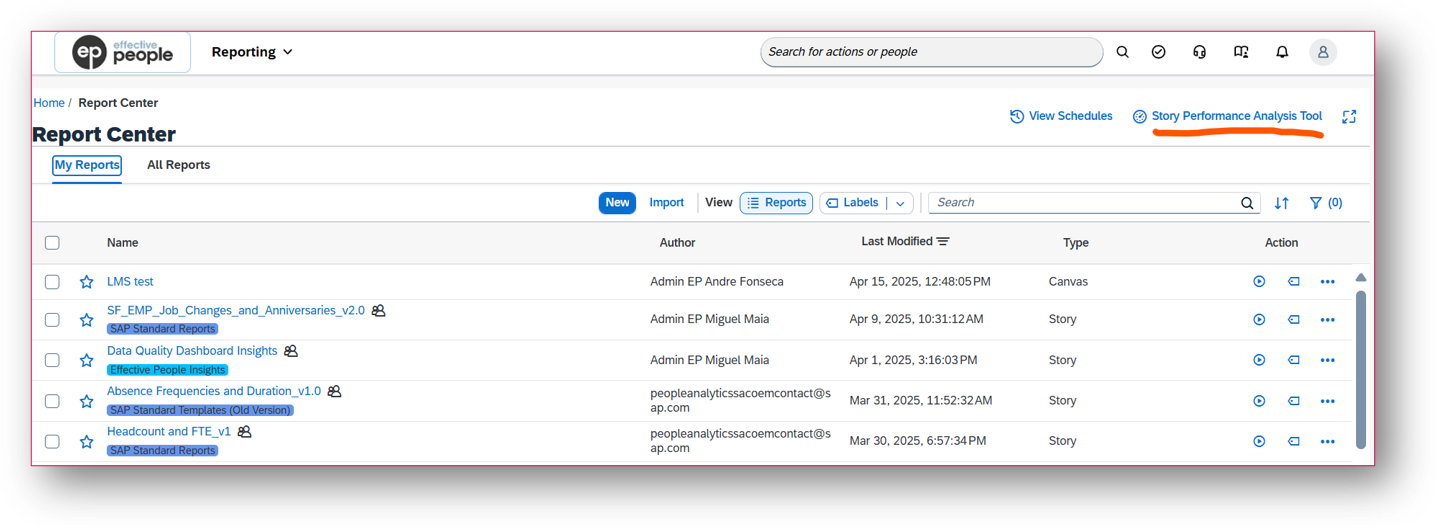Favorite the LMS test report star
Screen dimensions: 1437x528
[87, 282]
